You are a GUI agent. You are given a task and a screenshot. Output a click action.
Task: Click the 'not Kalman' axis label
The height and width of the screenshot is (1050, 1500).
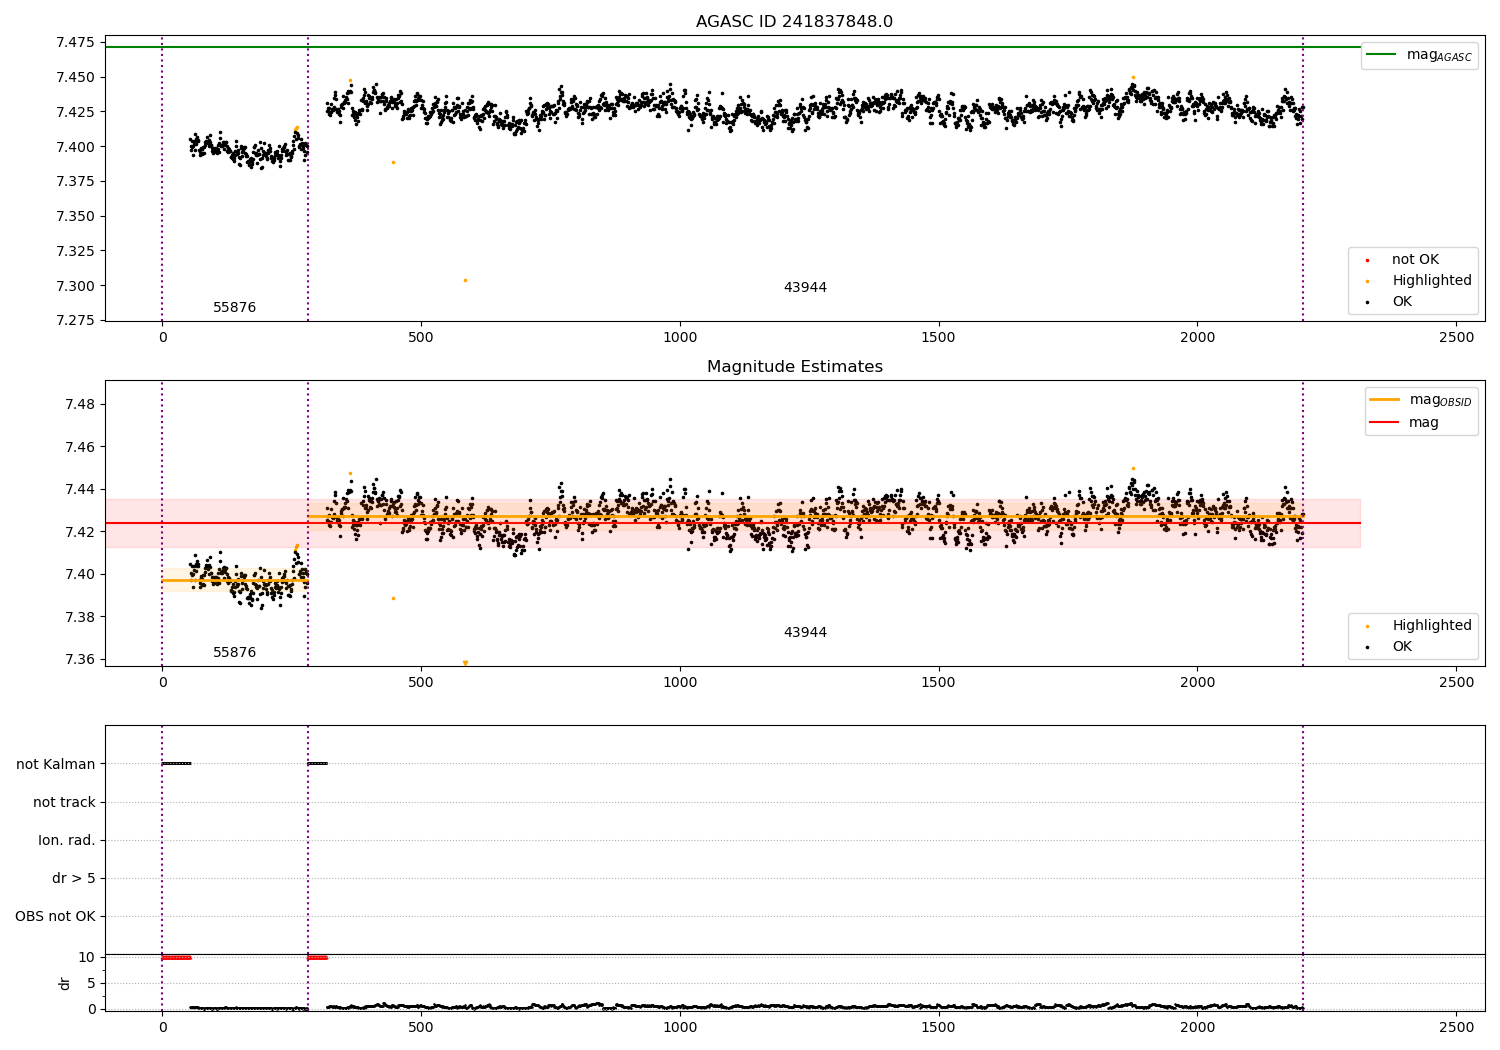[x=56, y=764]
